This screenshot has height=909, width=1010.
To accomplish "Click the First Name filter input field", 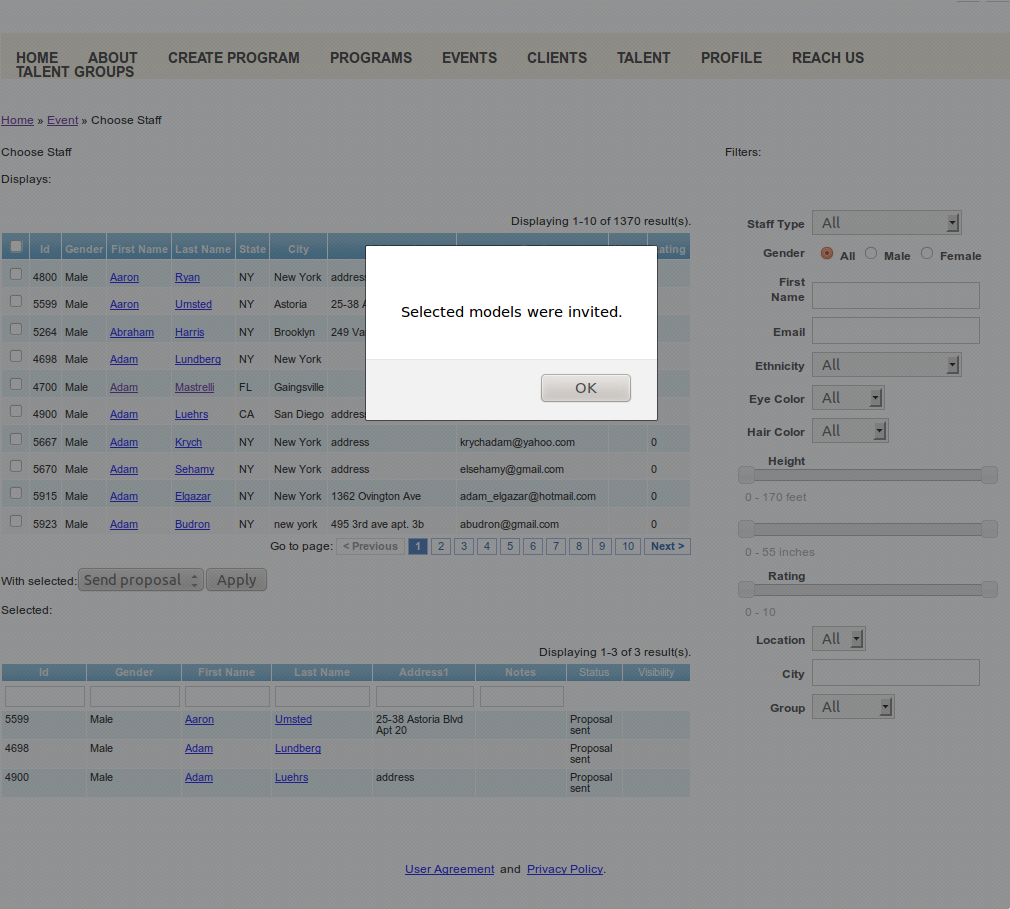I will pyautogui.click(x=896, y=296).
